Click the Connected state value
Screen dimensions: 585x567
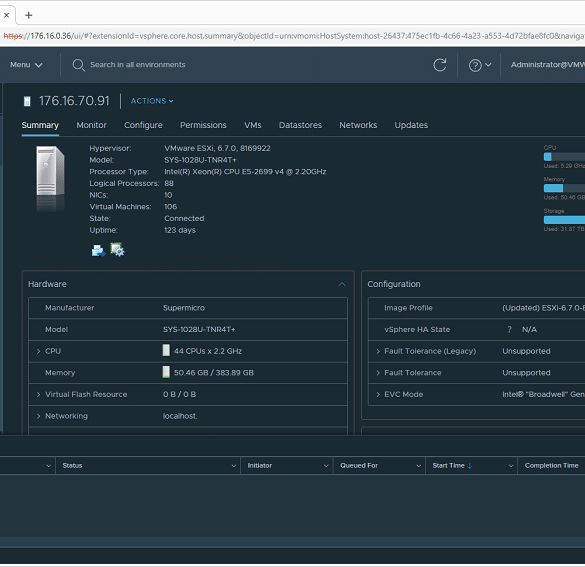tap(184, 218)
